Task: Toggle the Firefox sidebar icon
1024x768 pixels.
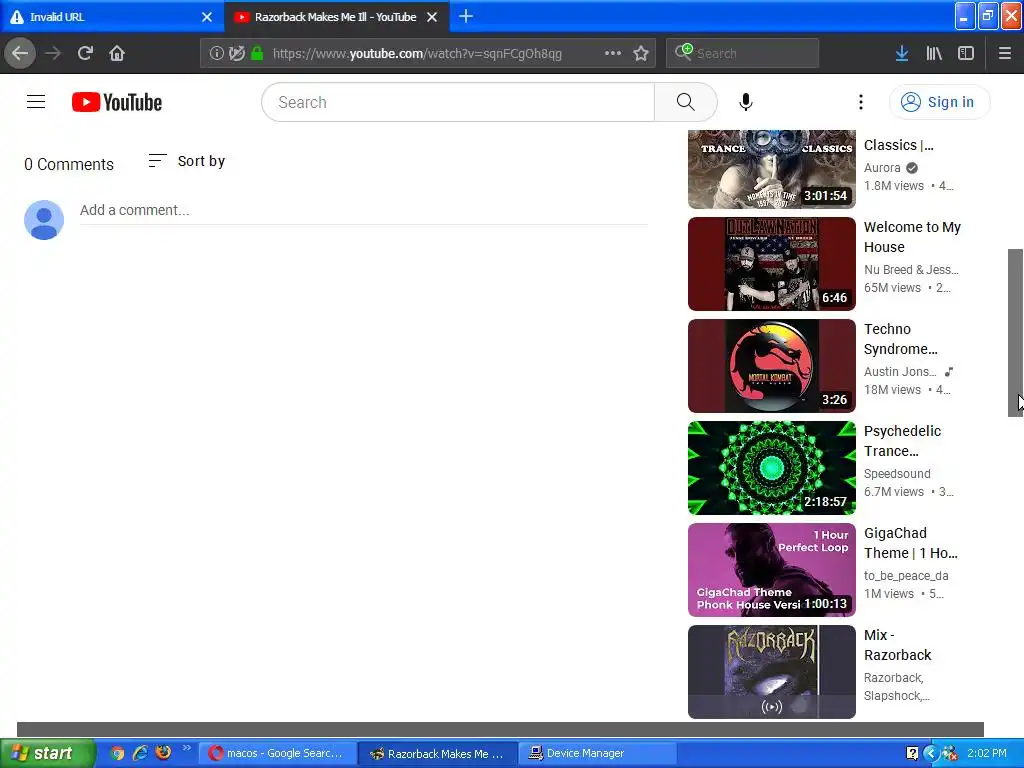Action: click(x=966, y=53)
